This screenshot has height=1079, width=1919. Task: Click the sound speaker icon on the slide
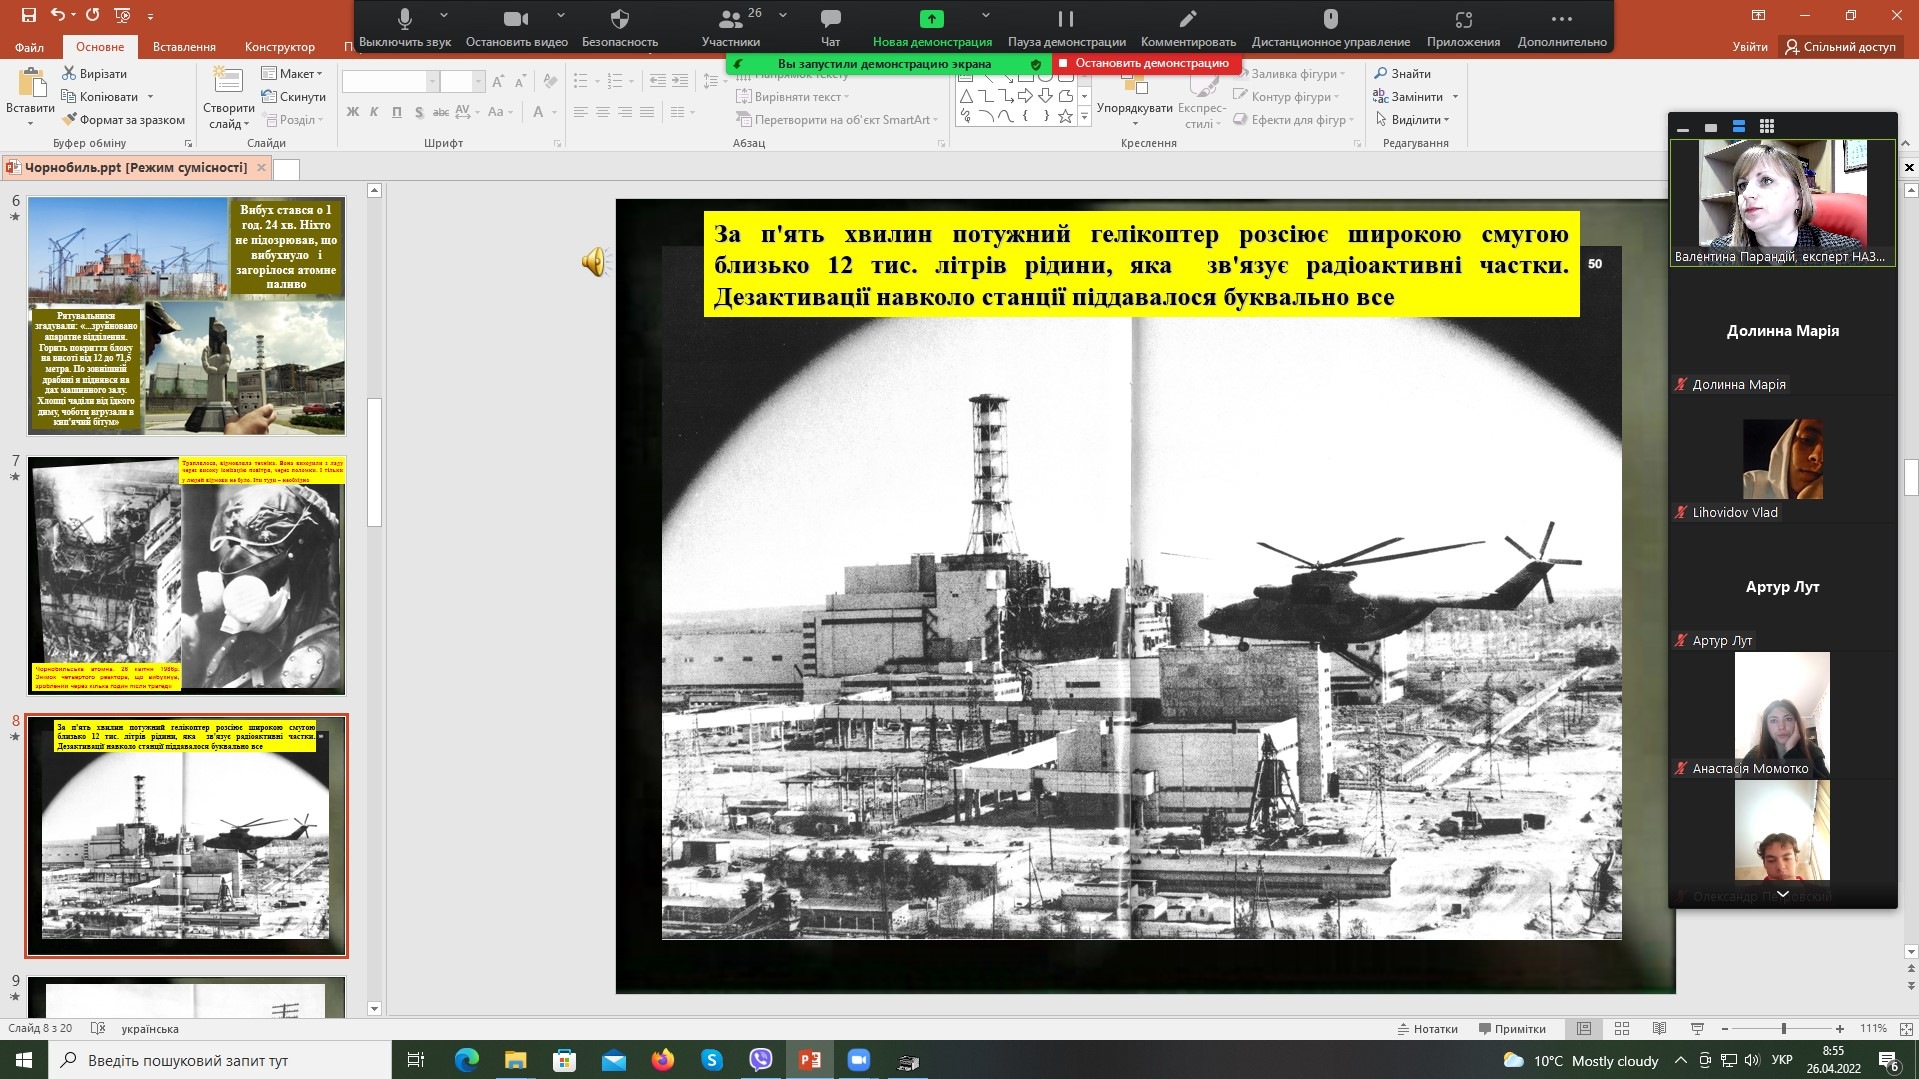(594, 262)
